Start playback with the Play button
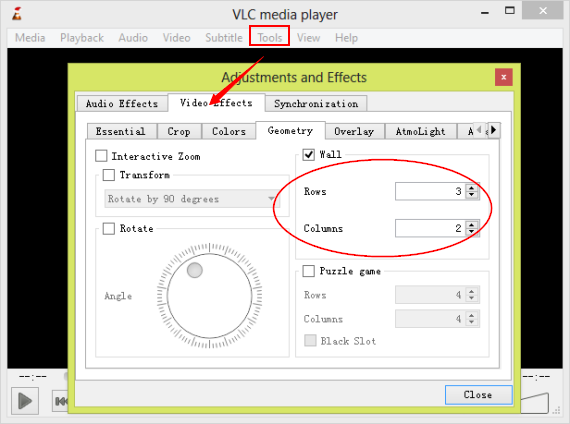 [x=25, y=401]
